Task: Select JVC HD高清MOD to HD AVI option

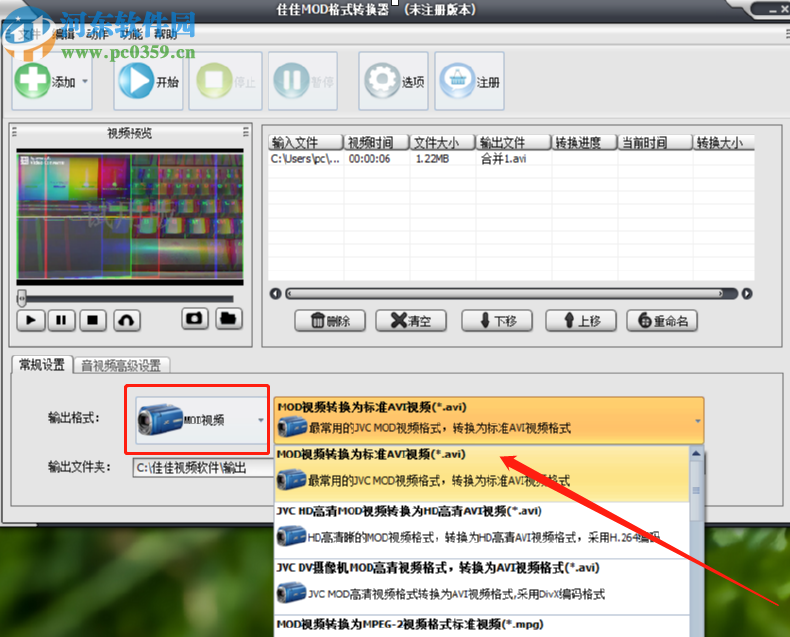Action: tap(482, 530)
